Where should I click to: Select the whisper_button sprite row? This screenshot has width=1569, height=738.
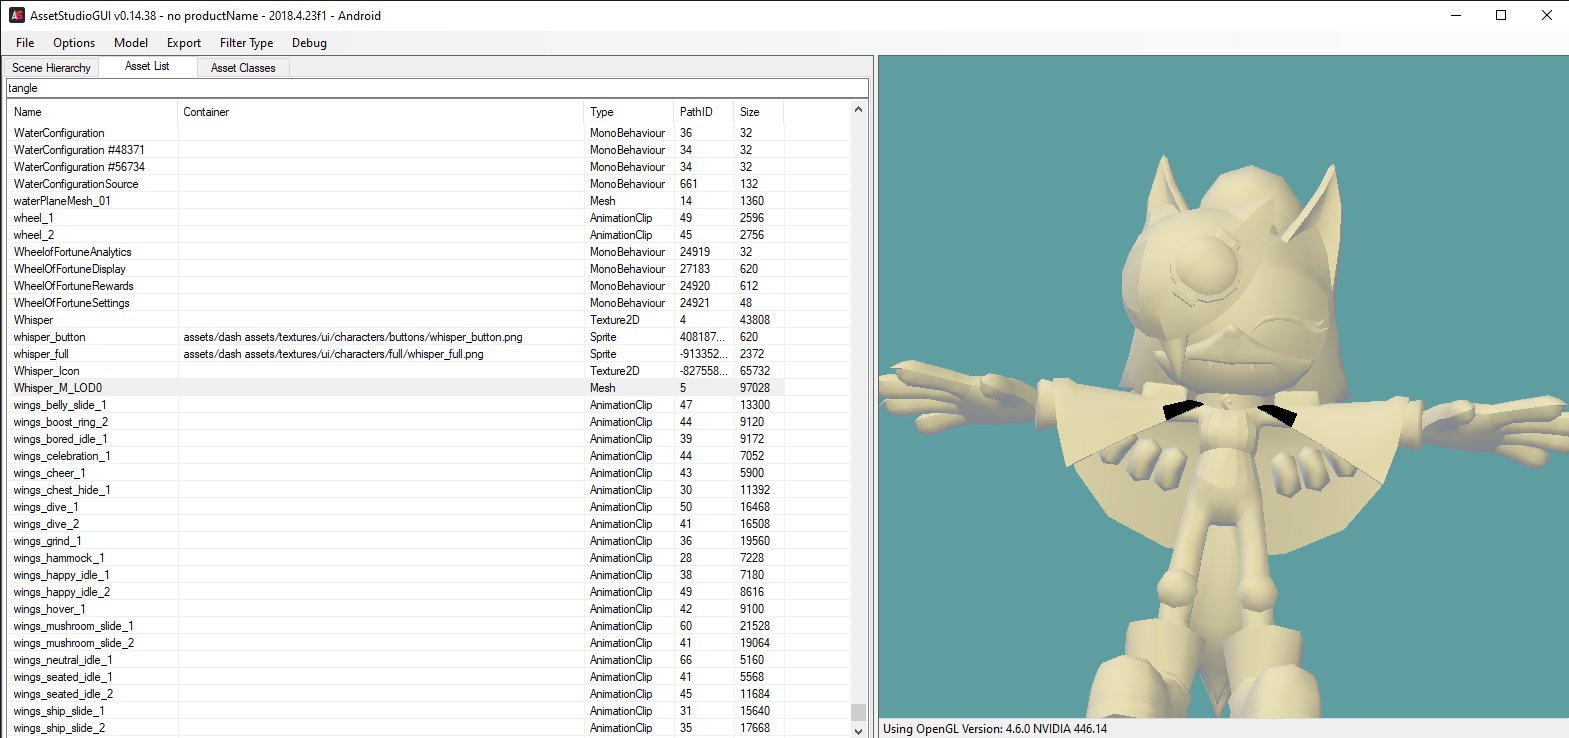(430, 337)
